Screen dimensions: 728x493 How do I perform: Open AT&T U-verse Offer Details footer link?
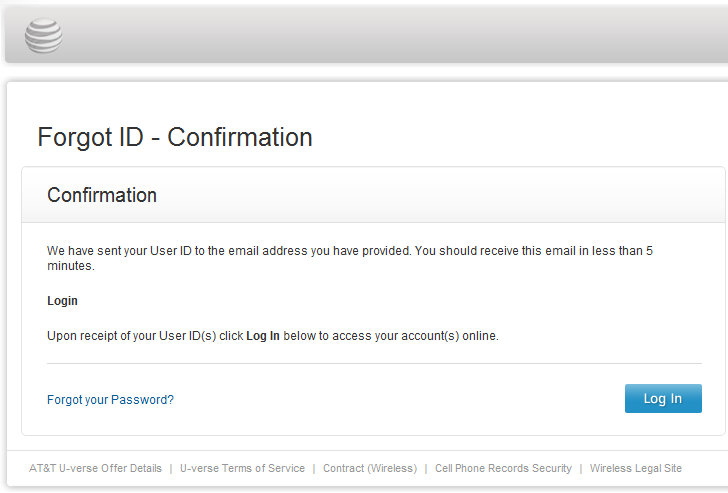95,468
